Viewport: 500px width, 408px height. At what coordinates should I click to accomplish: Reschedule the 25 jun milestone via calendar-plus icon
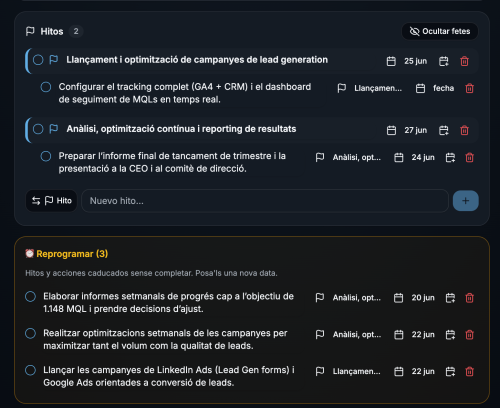[444, 61]
